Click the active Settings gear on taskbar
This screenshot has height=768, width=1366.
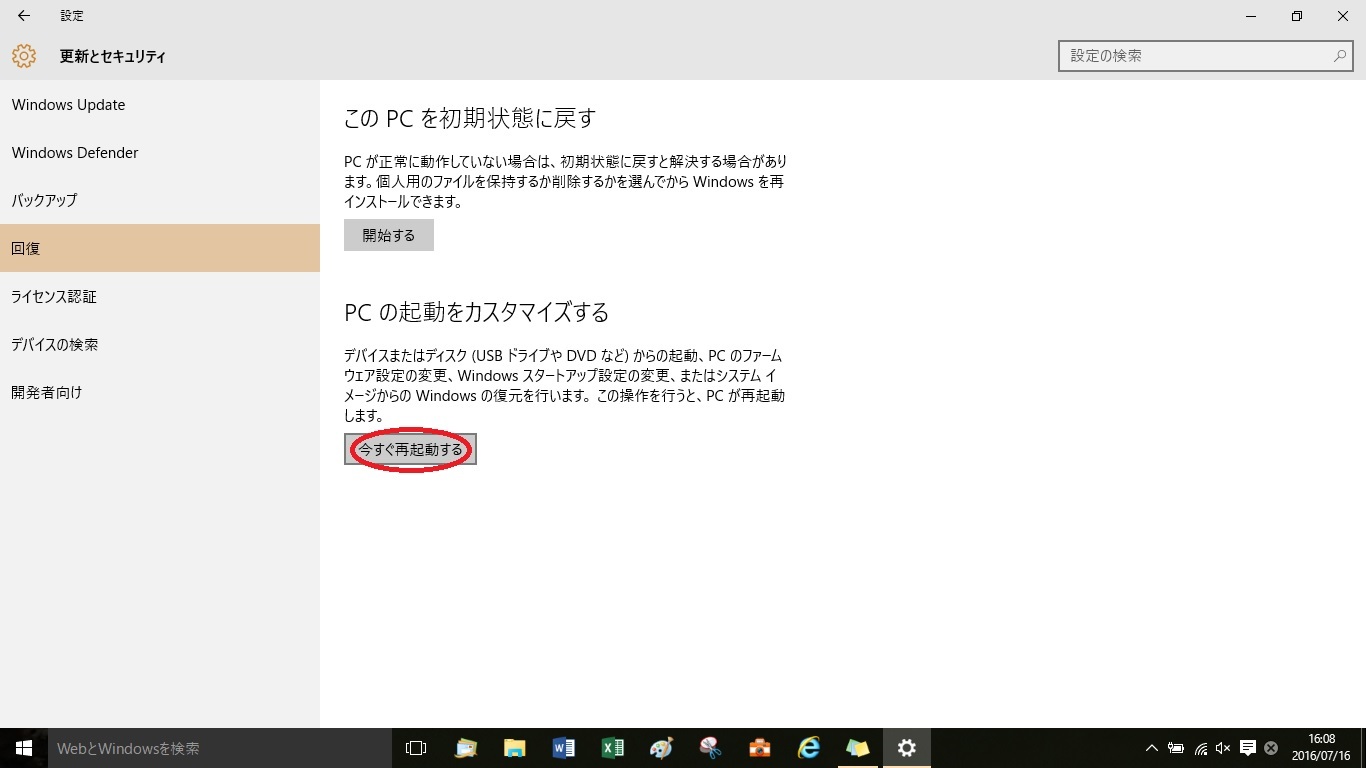tap(907, 748)
